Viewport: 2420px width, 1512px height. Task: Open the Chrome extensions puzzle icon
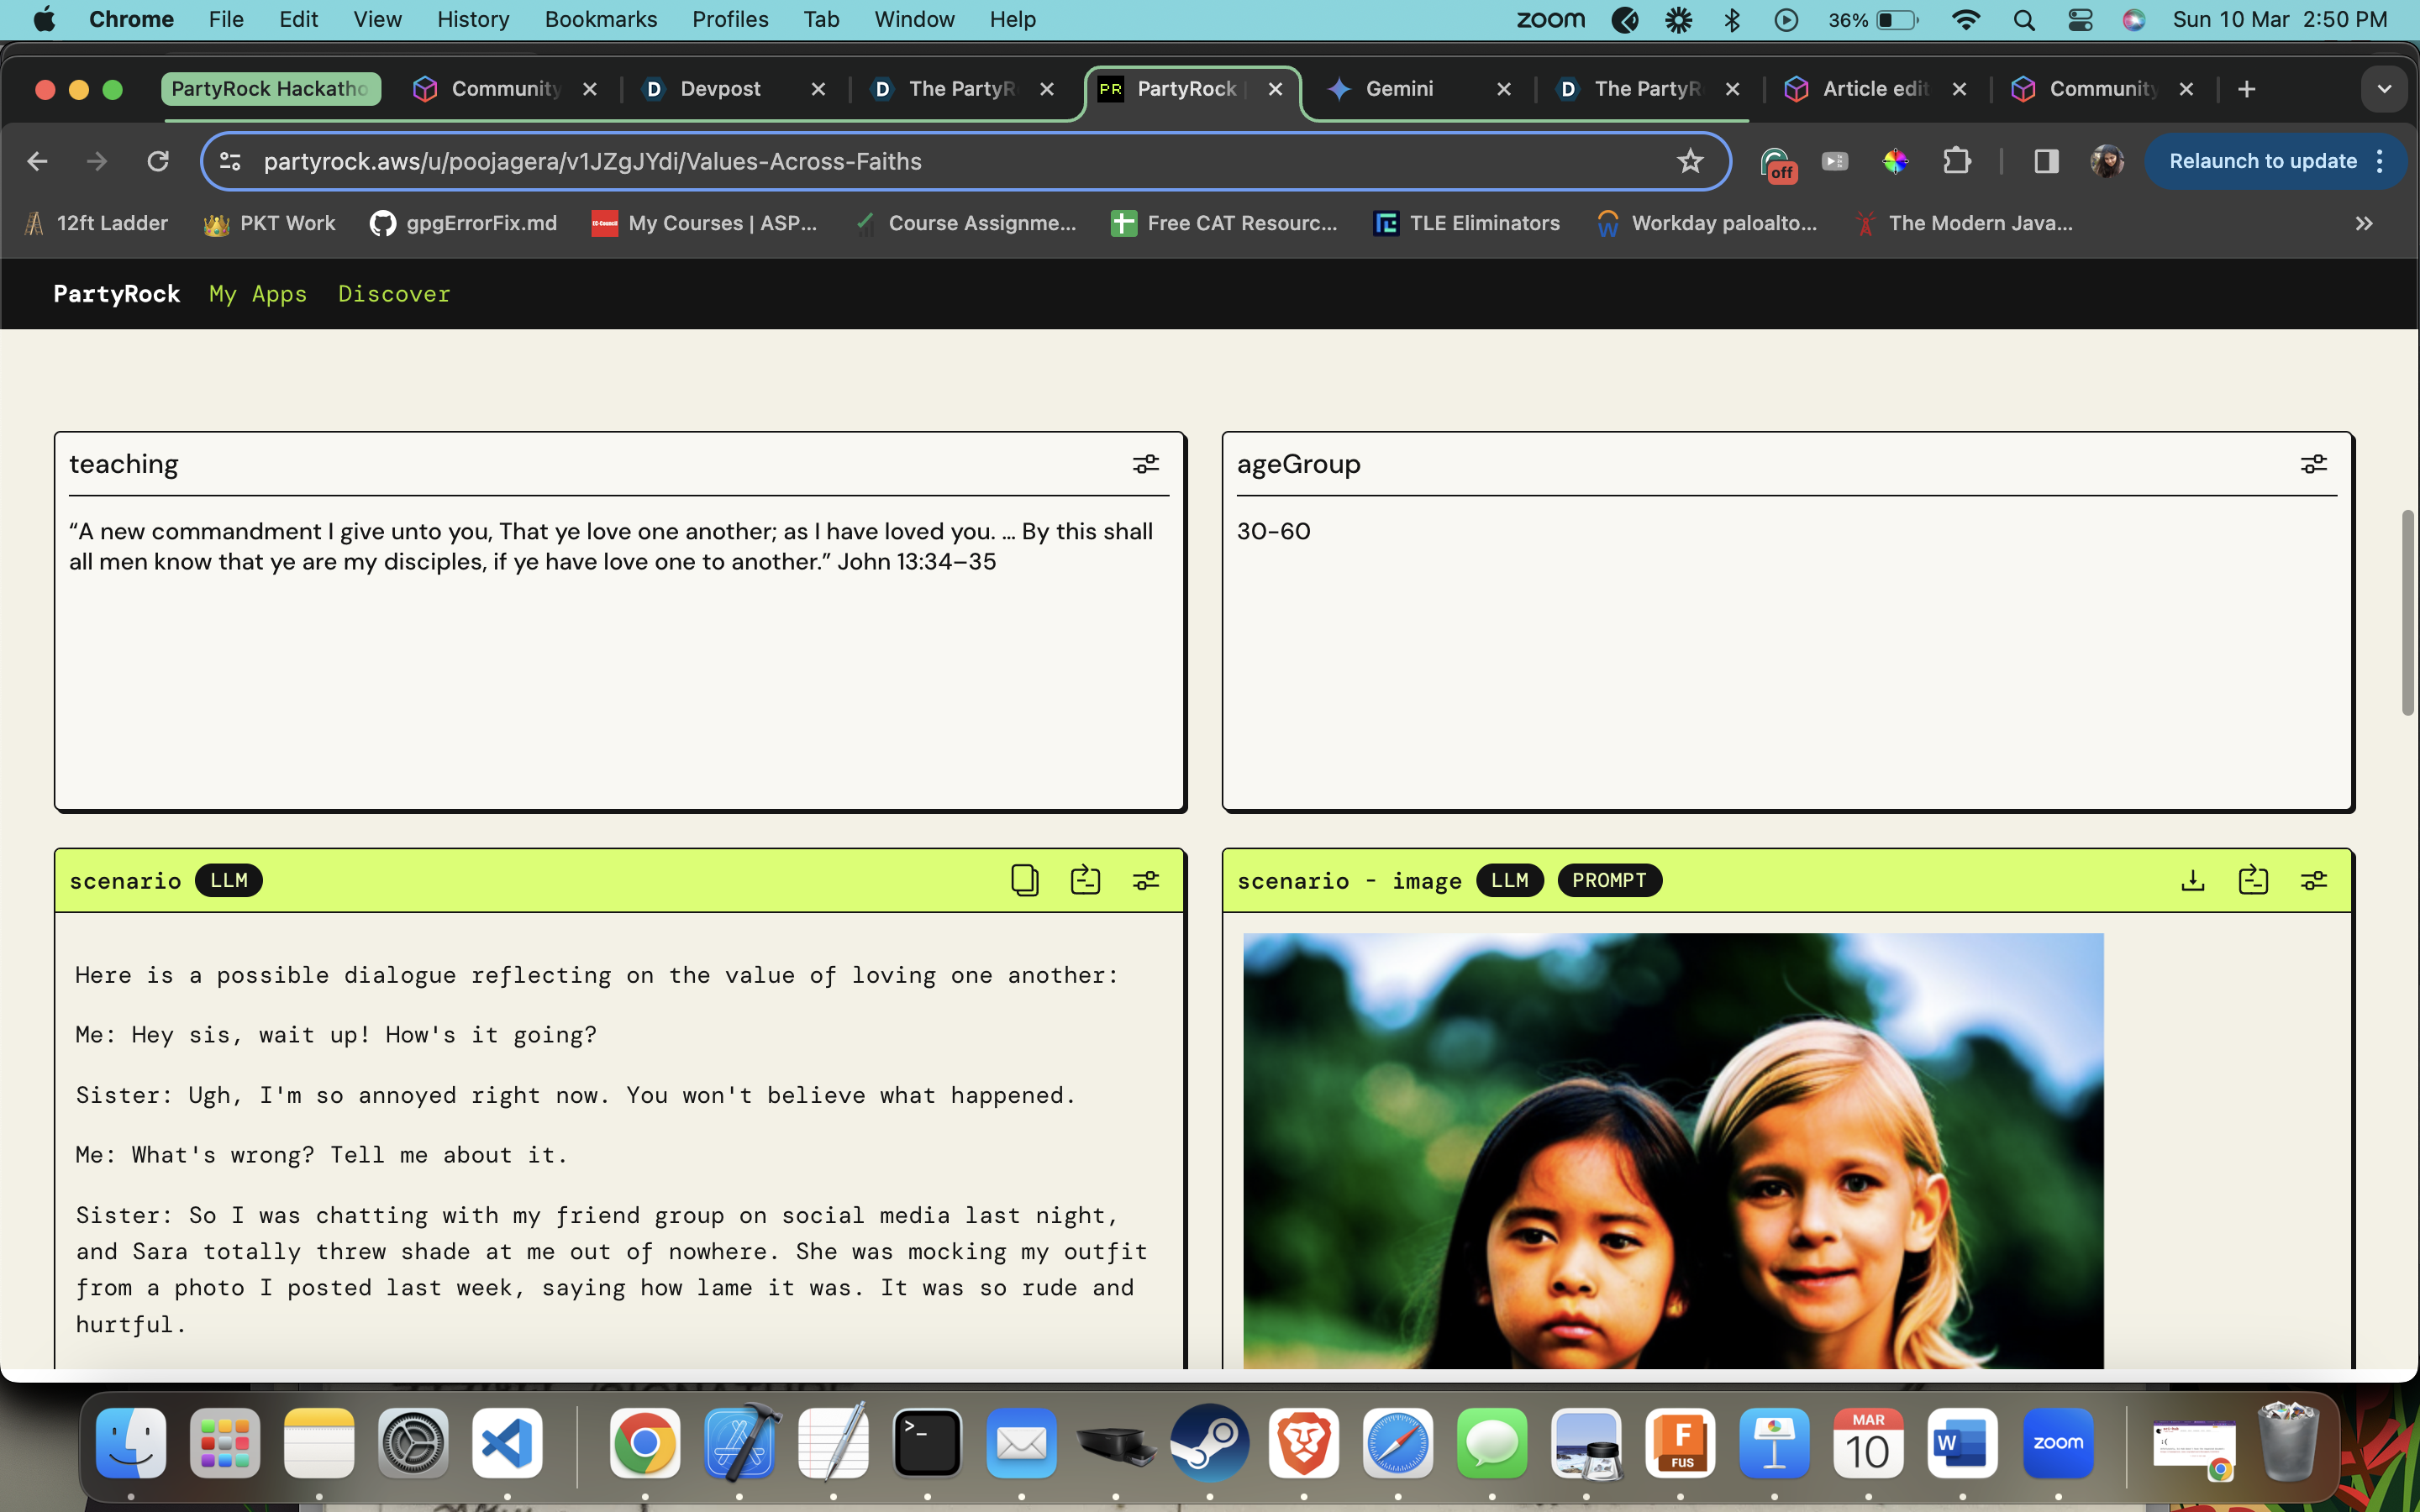[1956, 161]
